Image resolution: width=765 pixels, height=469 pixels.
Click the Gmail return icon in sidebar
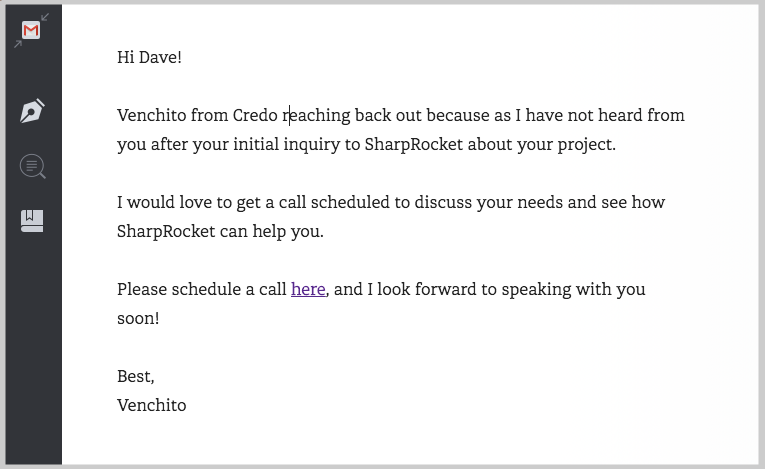[31, 31]
